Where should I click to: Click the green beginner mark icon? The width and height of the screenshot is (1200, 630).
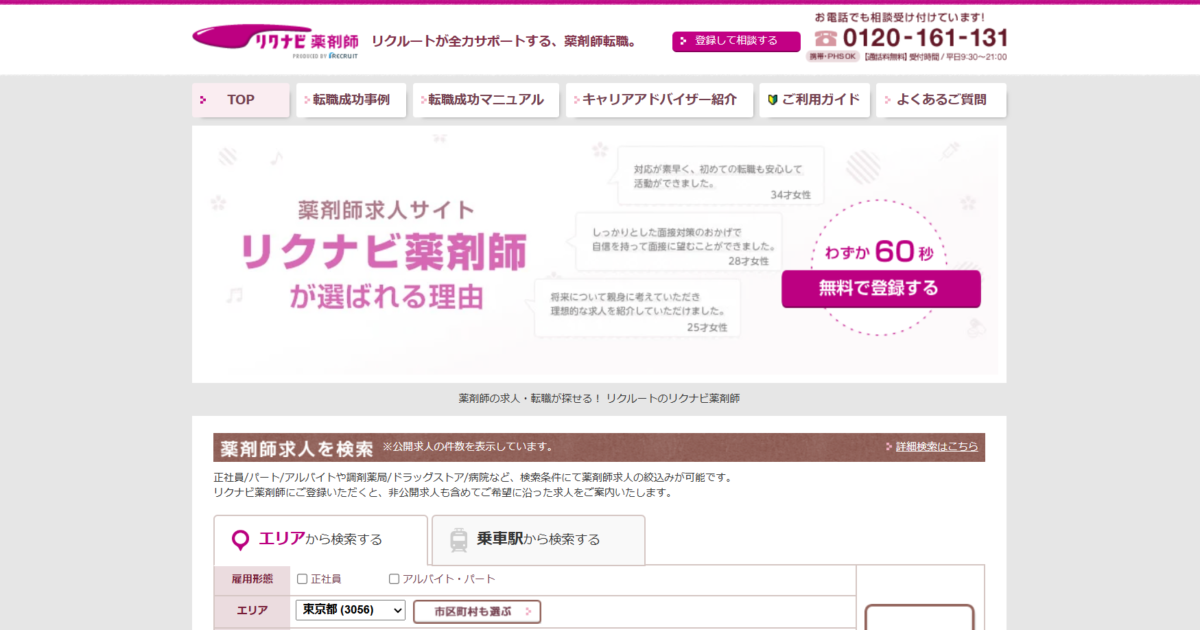pos(772,100)
